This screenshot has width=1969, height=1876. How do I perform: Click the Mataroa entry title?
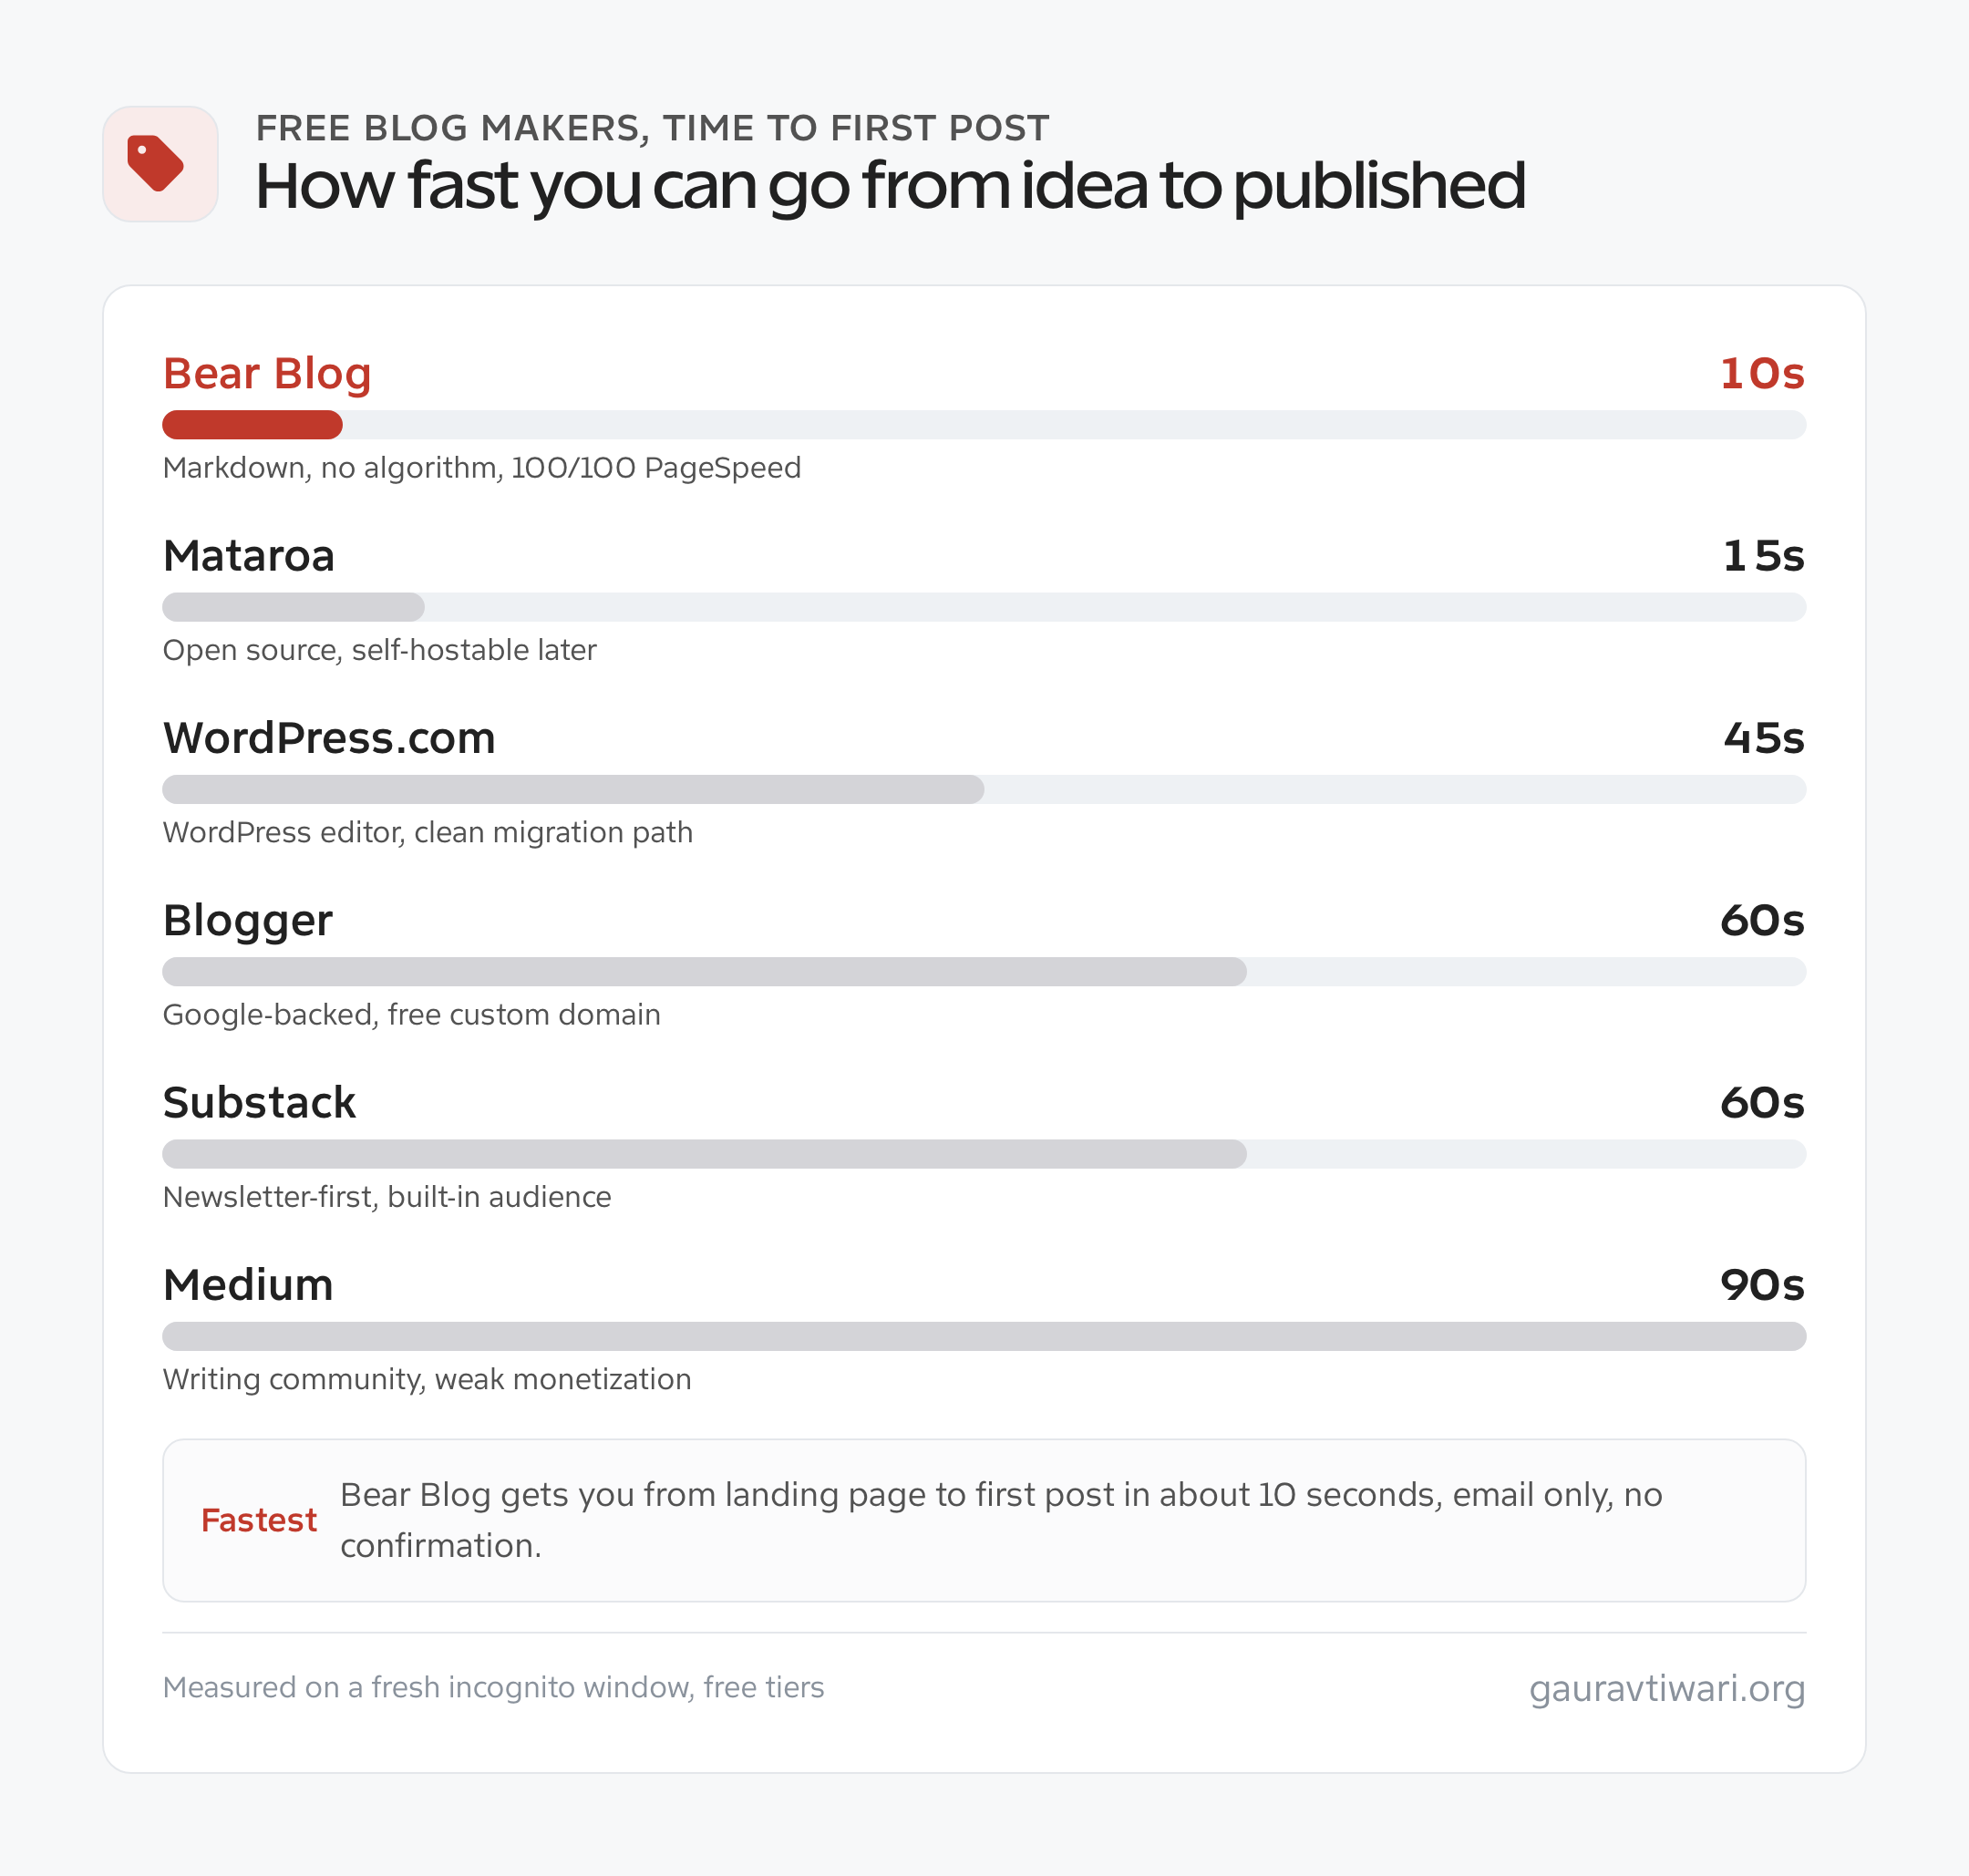click(249, 556)
